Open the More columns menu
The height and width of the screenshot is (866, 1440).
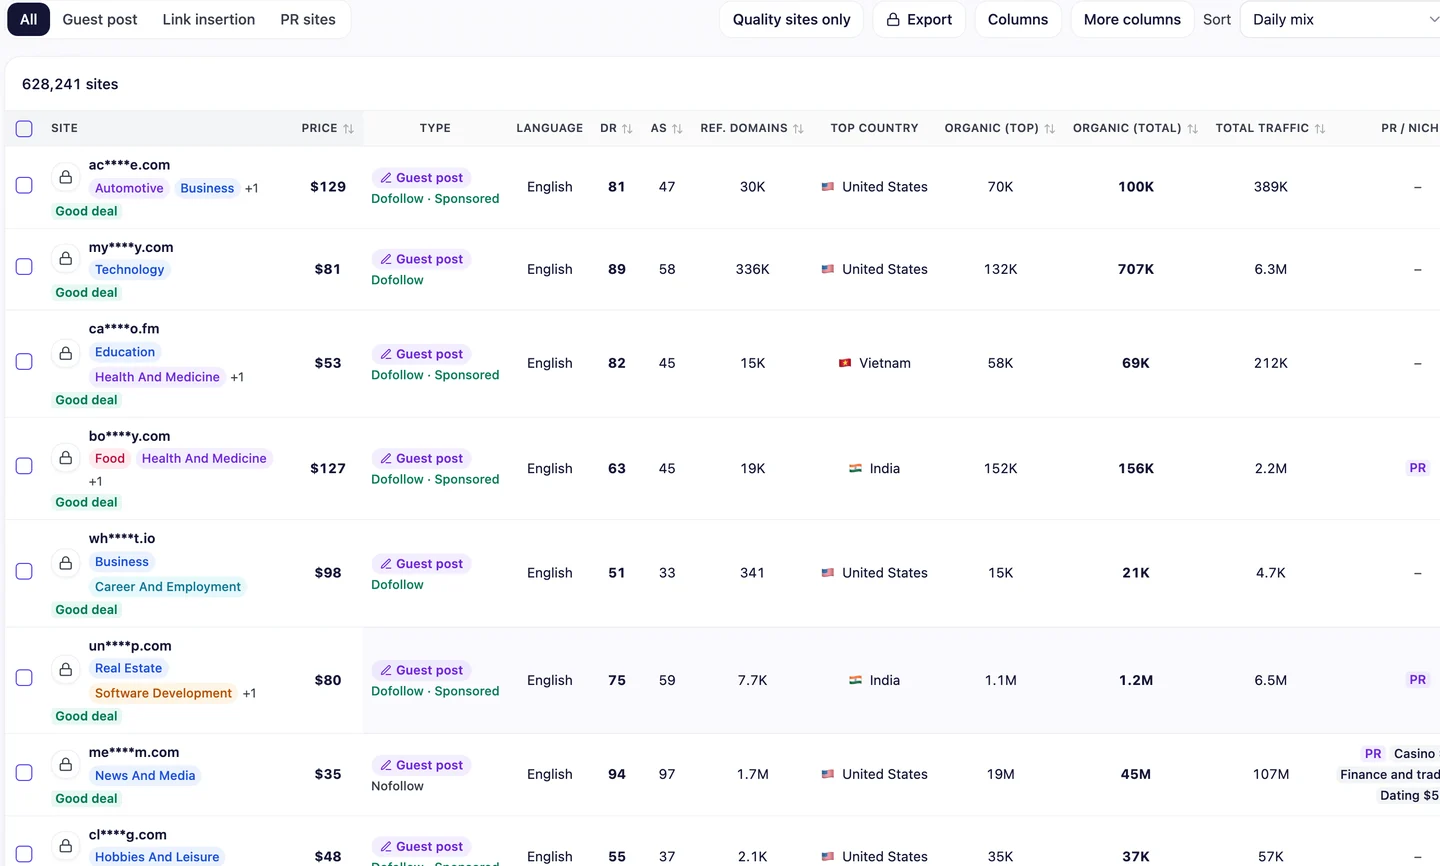click(x=1132, y=19)
